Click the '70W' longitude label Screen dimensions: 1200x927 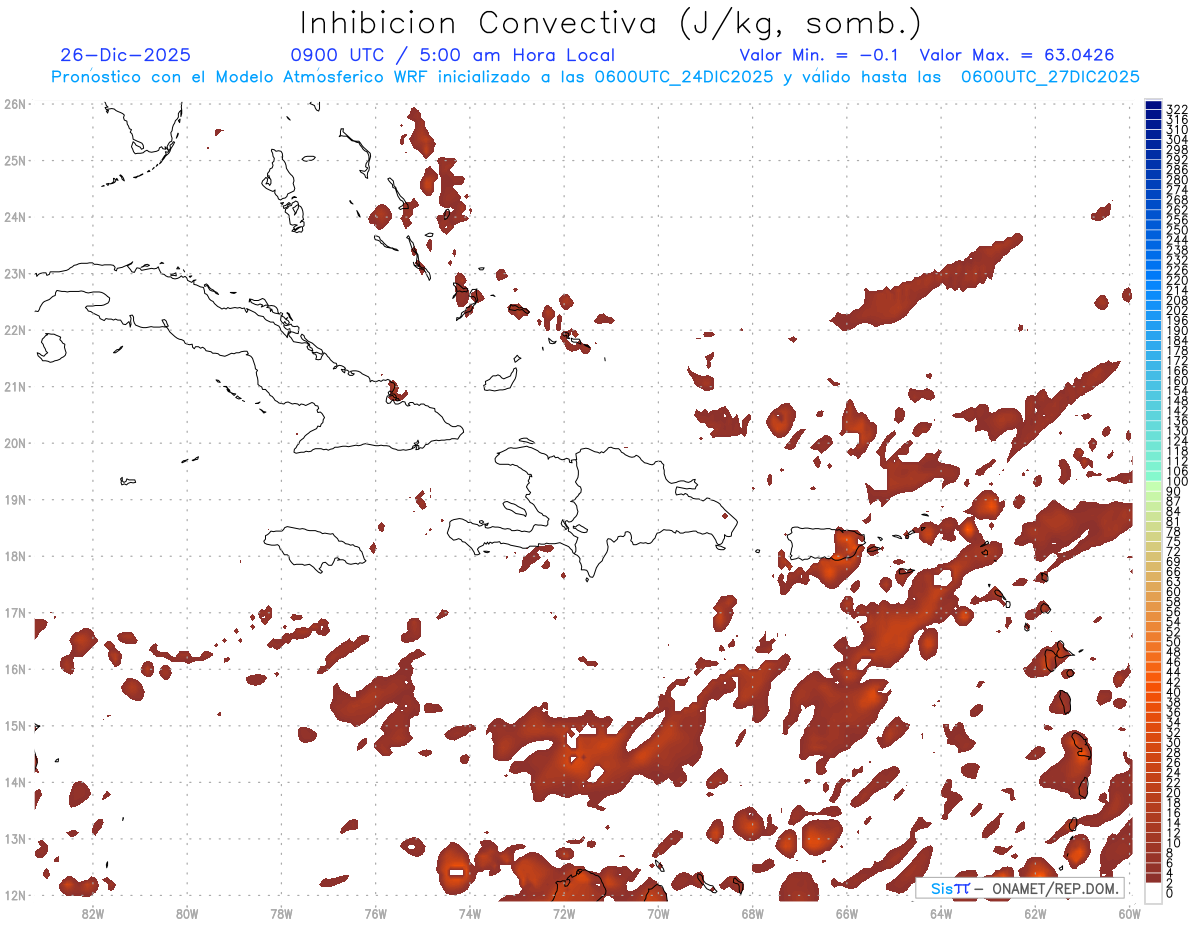point(658,912)
